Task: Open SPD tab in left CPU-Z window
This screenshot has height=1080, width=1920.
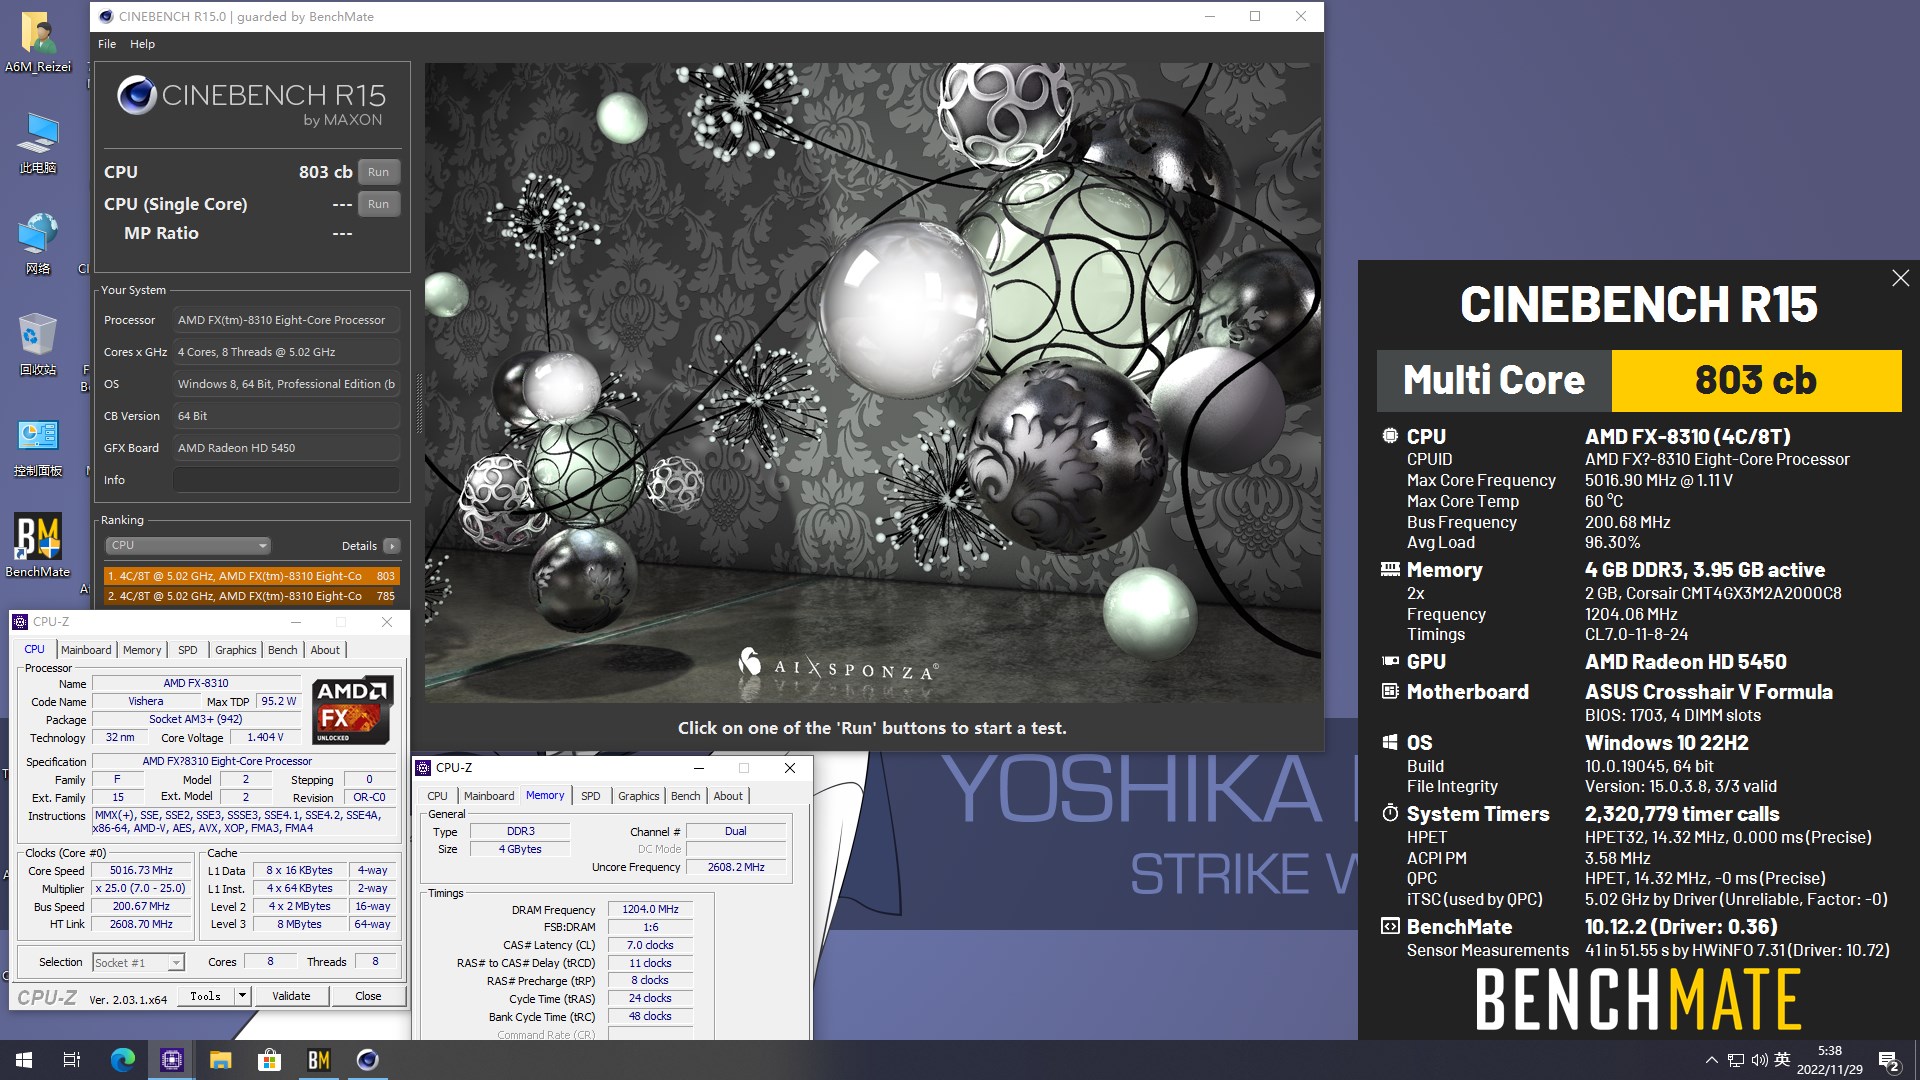Action: click(x=187, y=650)
